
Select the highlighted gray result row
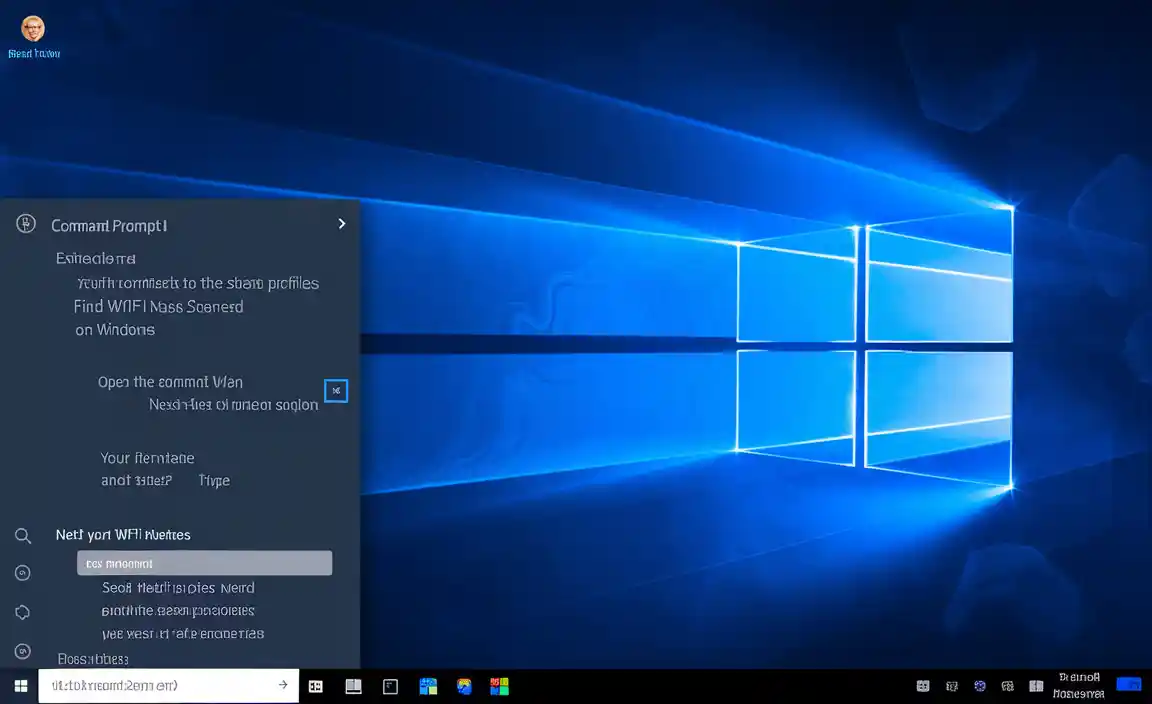[x=204, y=563]
